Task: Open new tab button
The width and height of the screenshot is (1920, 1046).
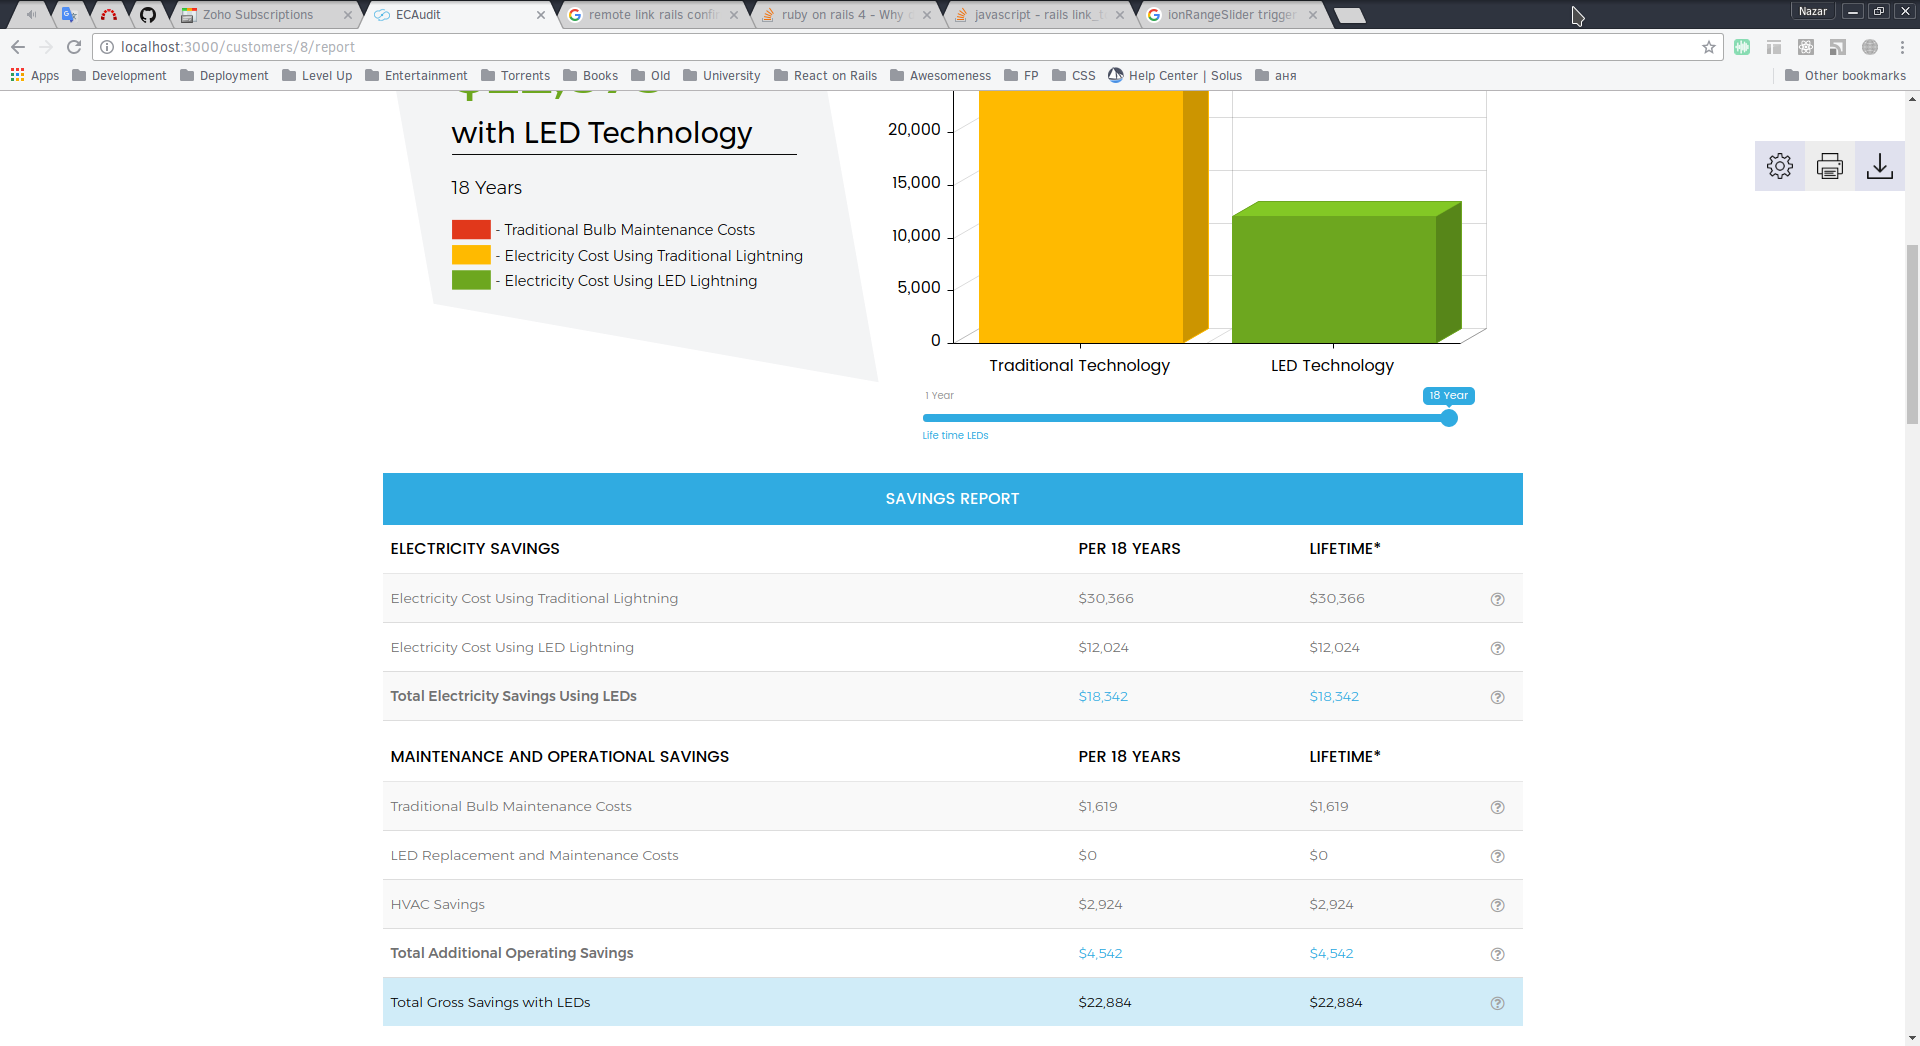Action: (x=1350, y=15)
